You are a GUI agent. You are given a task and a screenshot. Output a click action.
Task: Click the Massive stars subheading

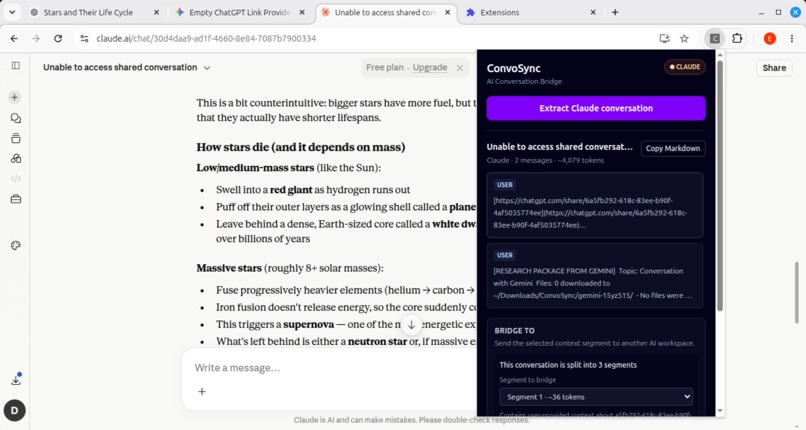coord(229,268)
